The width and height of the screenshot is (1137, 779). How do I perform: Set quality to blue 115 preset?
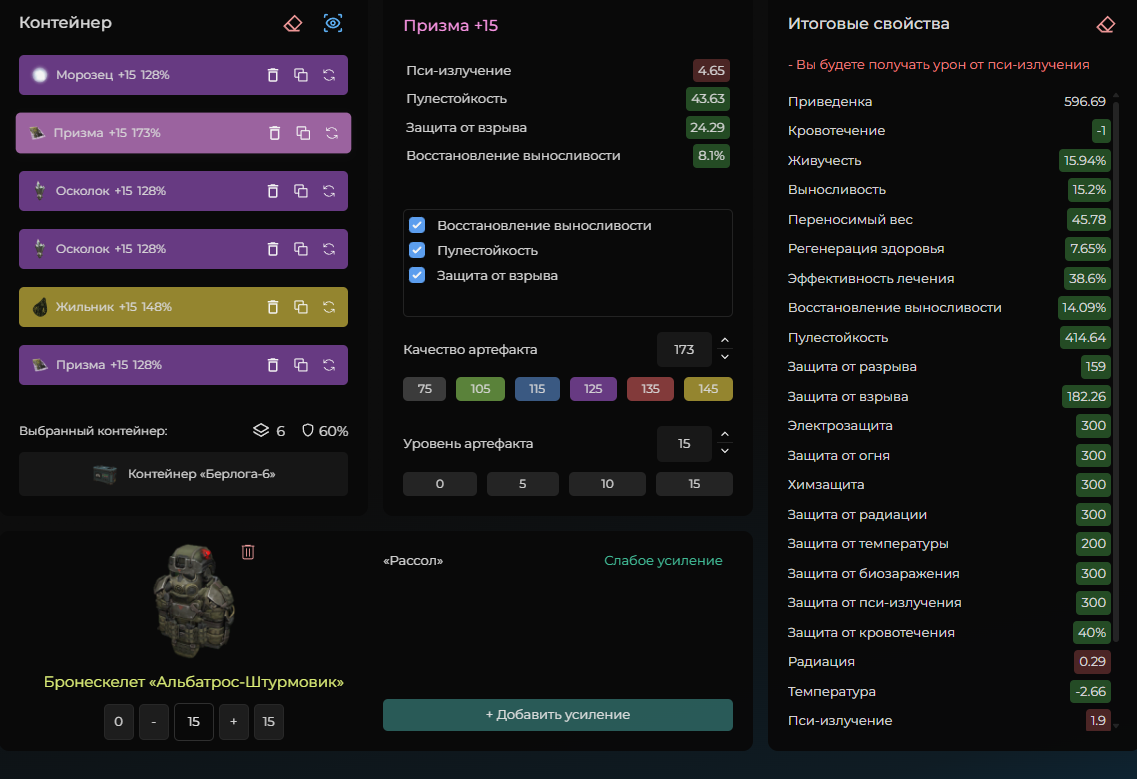tap(537, 389)
